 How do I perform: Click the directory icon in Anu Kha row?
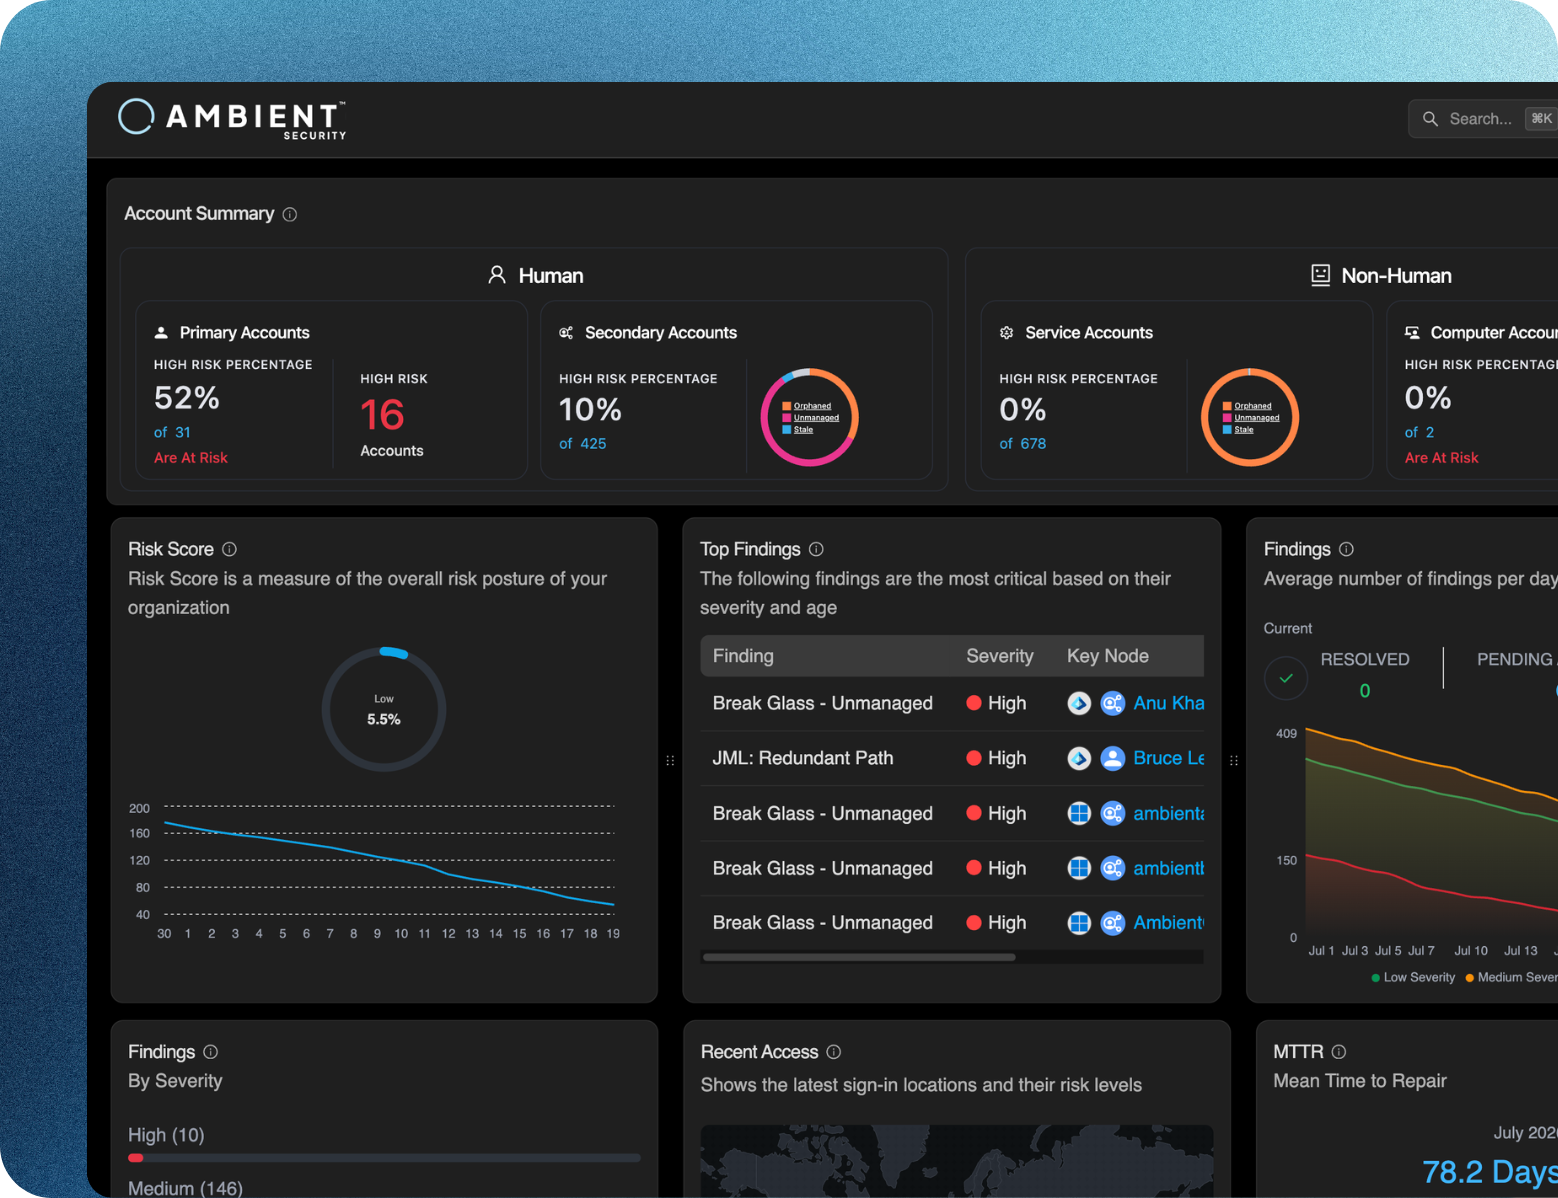(x=1079, y=704)
